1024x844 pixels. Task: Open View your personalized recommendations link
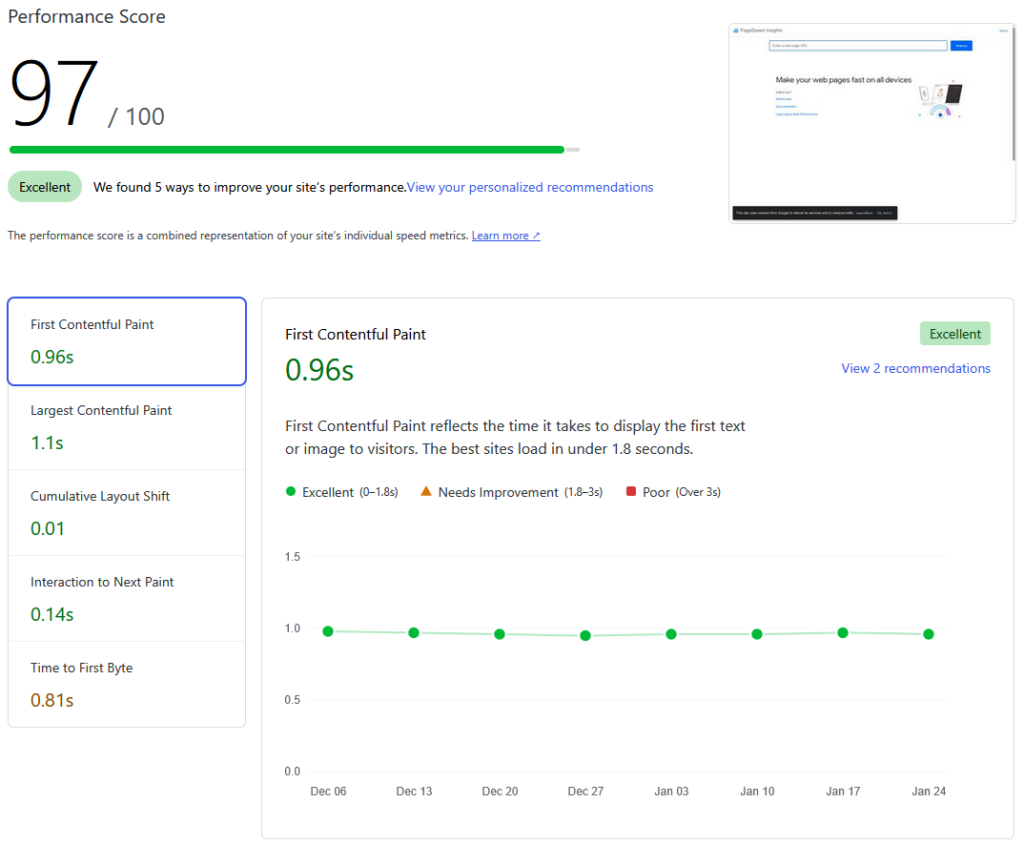click(530, 187)
